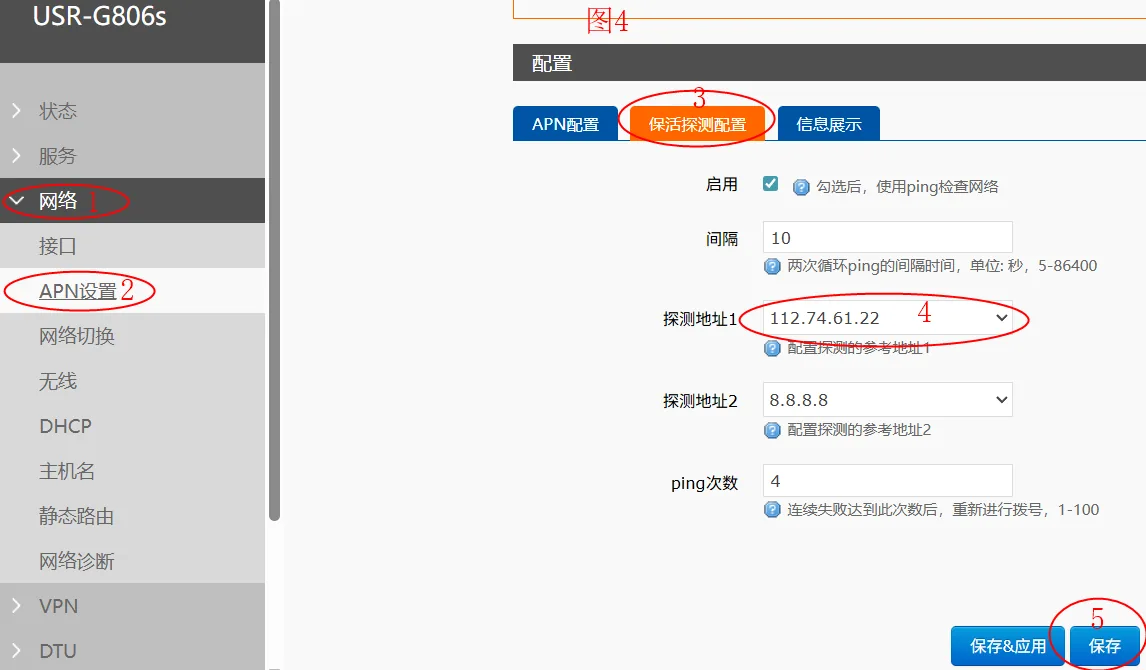The width and height of the screenshot is (1146, 670).
Task: Expand the VPN sidebar menu
Action: [132, 606]
